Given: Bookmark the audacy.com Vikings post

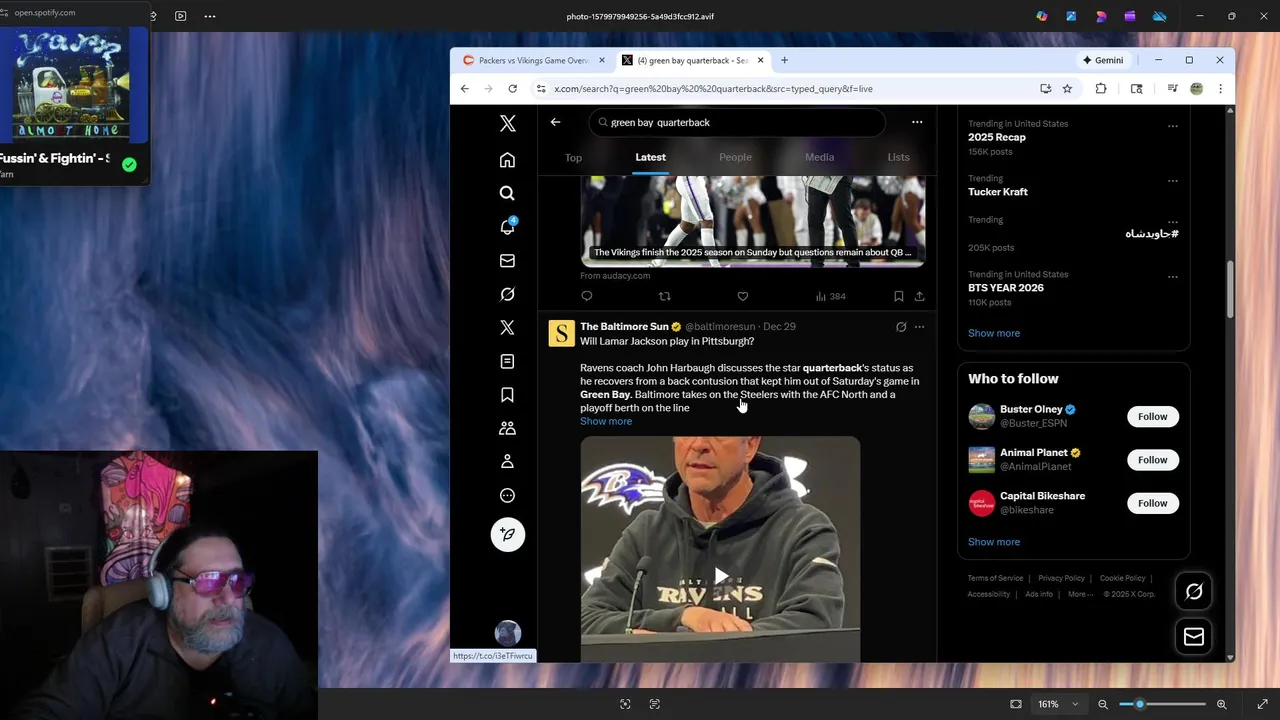Looking at the screenshot, I should tap(898, 296).
